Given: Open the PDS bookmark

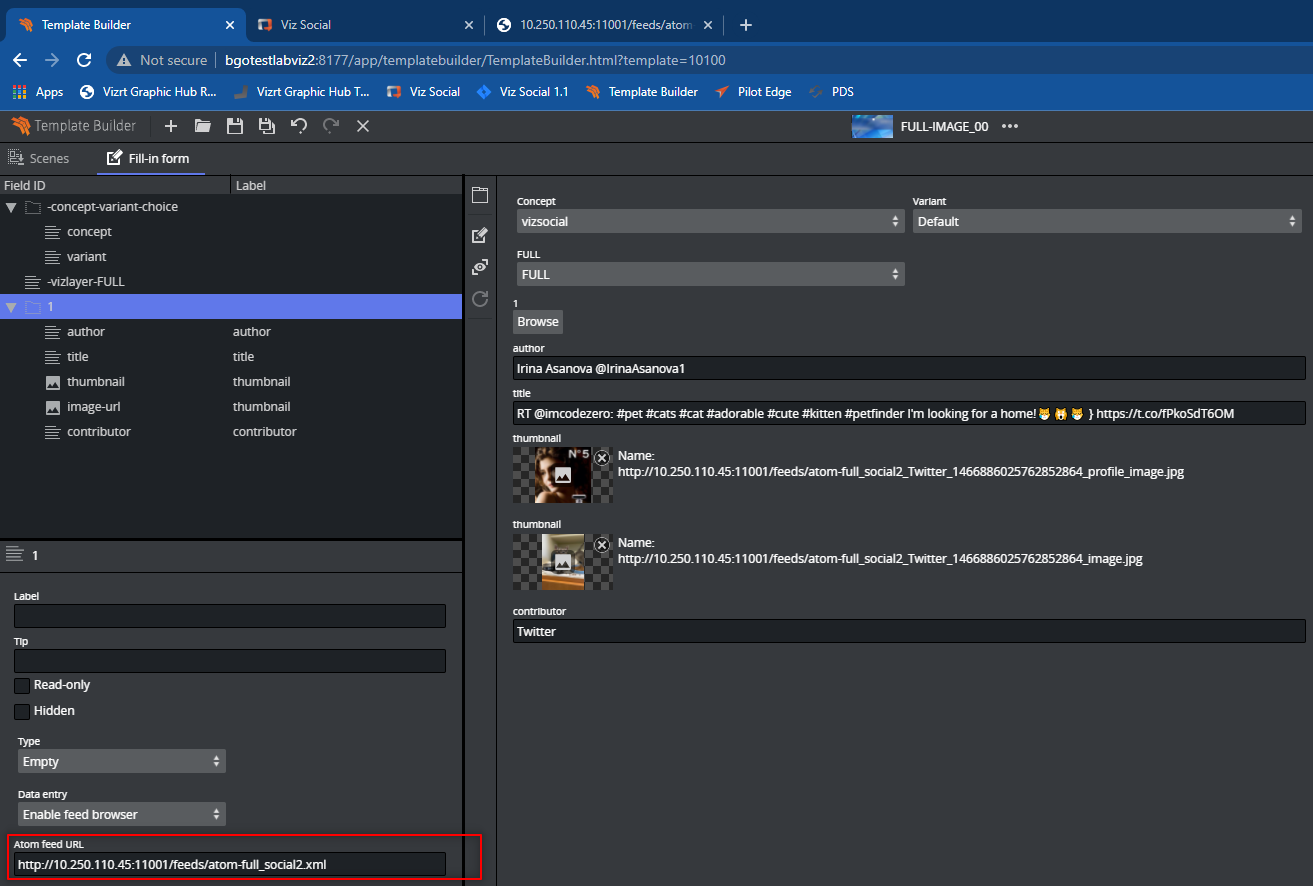Looking at the screenshot, I should click(831, 92).
